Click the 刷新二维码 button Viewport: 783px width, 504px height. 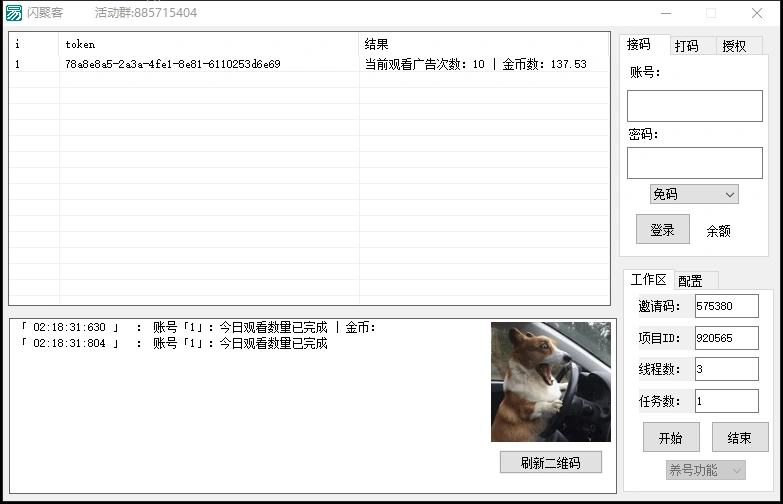[x=550, y=462]
